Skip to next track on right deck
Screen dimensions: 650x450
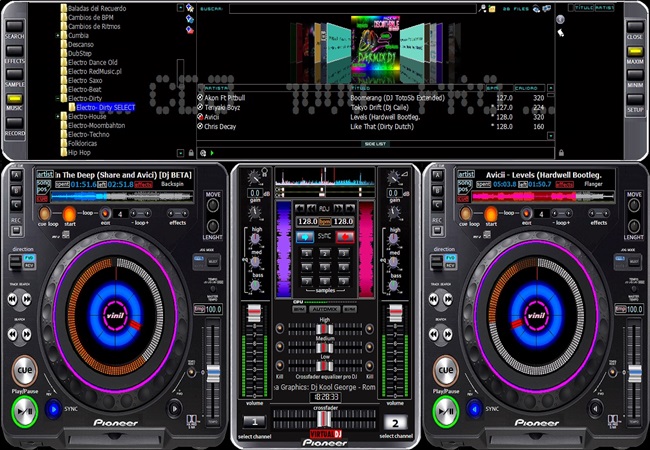[x=448, y=299]
